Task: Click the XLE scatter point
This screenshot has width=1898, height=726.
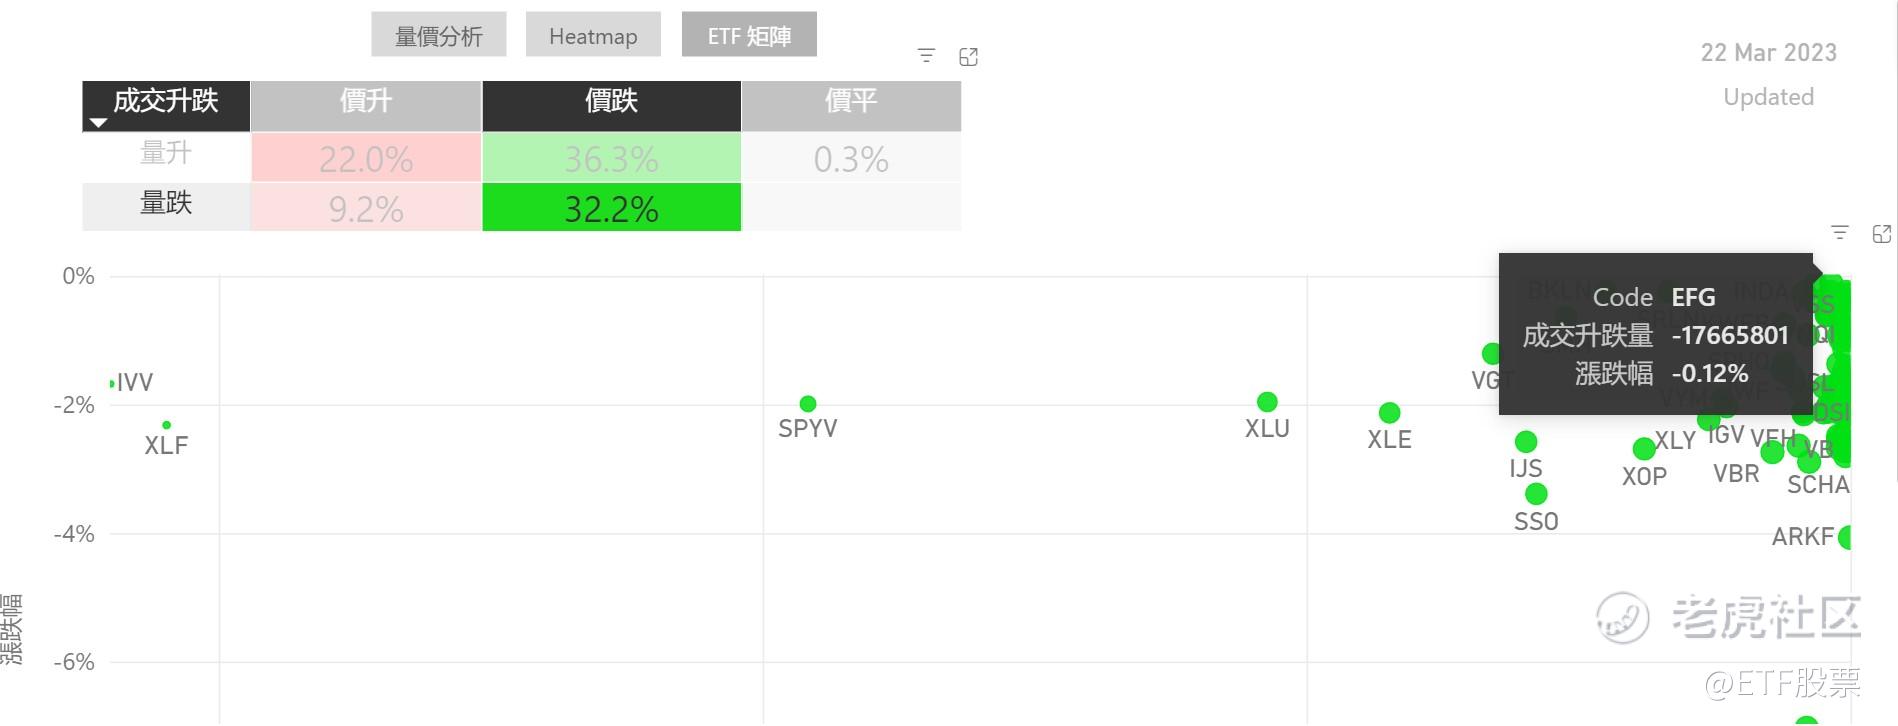Action: pyautogui.click(x=1389, y=413)
